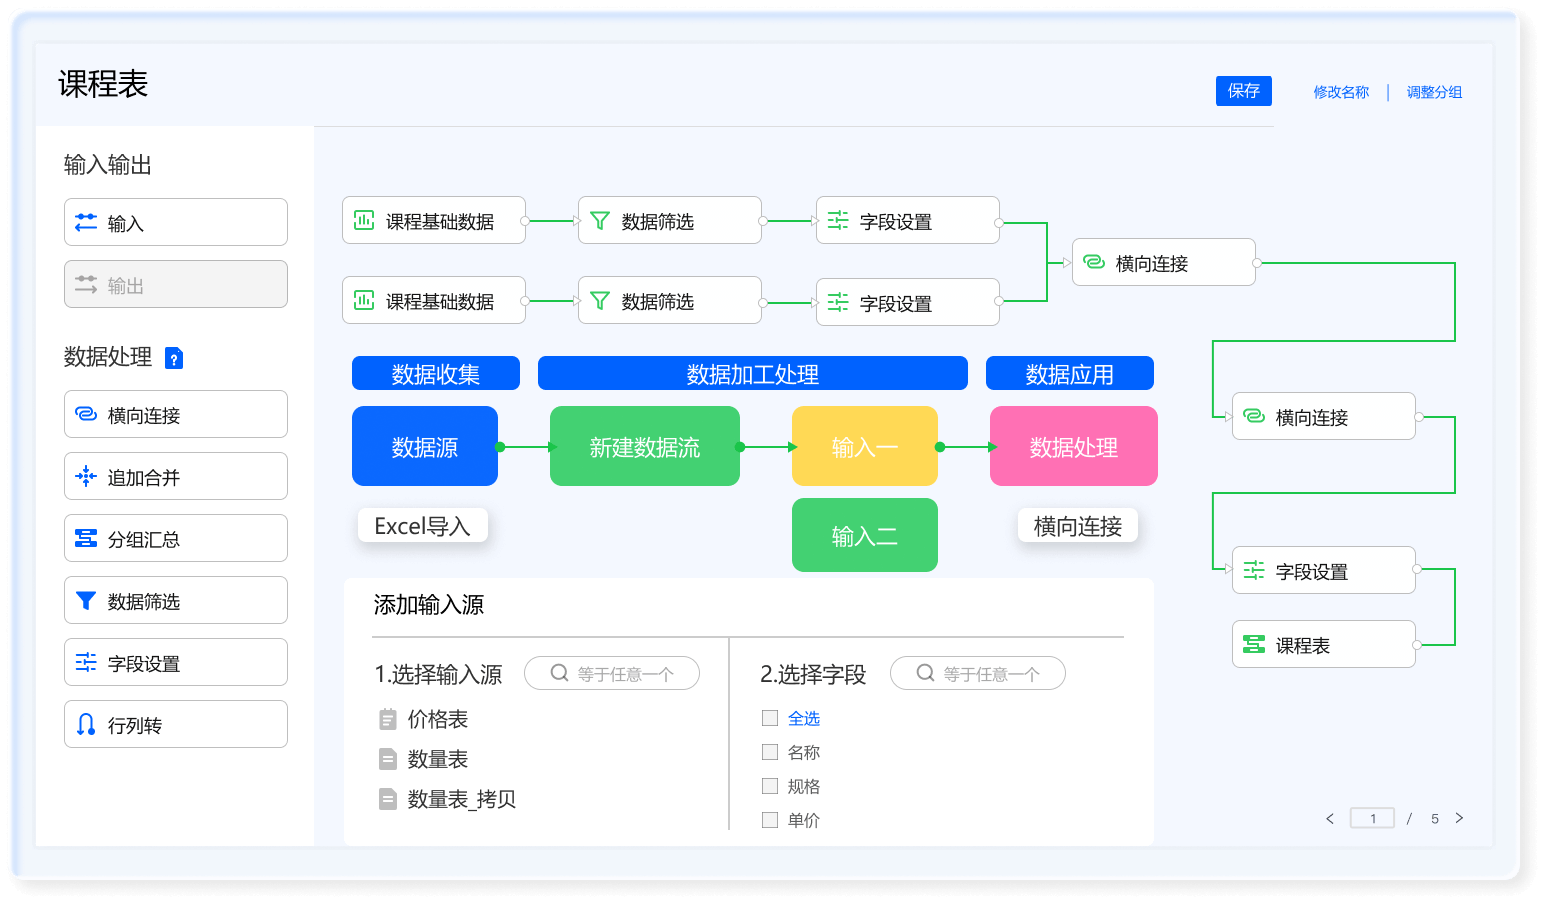
Task: Select the 数据加工处理 stage tab
Action: (x=752, y=374)
